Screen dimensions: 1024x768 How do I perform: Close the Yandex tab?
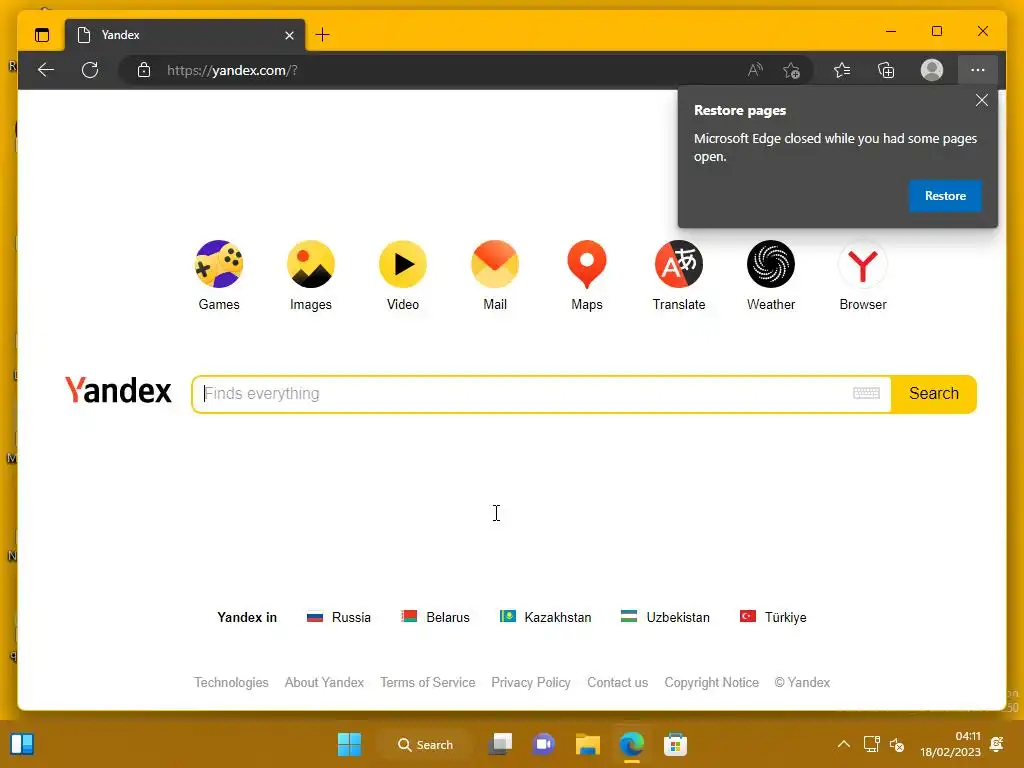point(289,35)
